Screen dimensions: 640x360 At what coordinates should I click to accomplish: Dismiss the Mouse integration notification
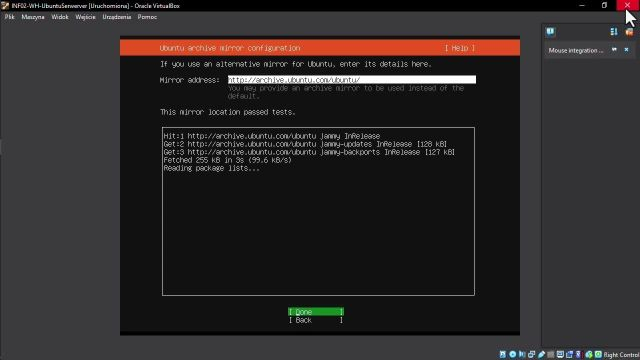coord(627,50)
